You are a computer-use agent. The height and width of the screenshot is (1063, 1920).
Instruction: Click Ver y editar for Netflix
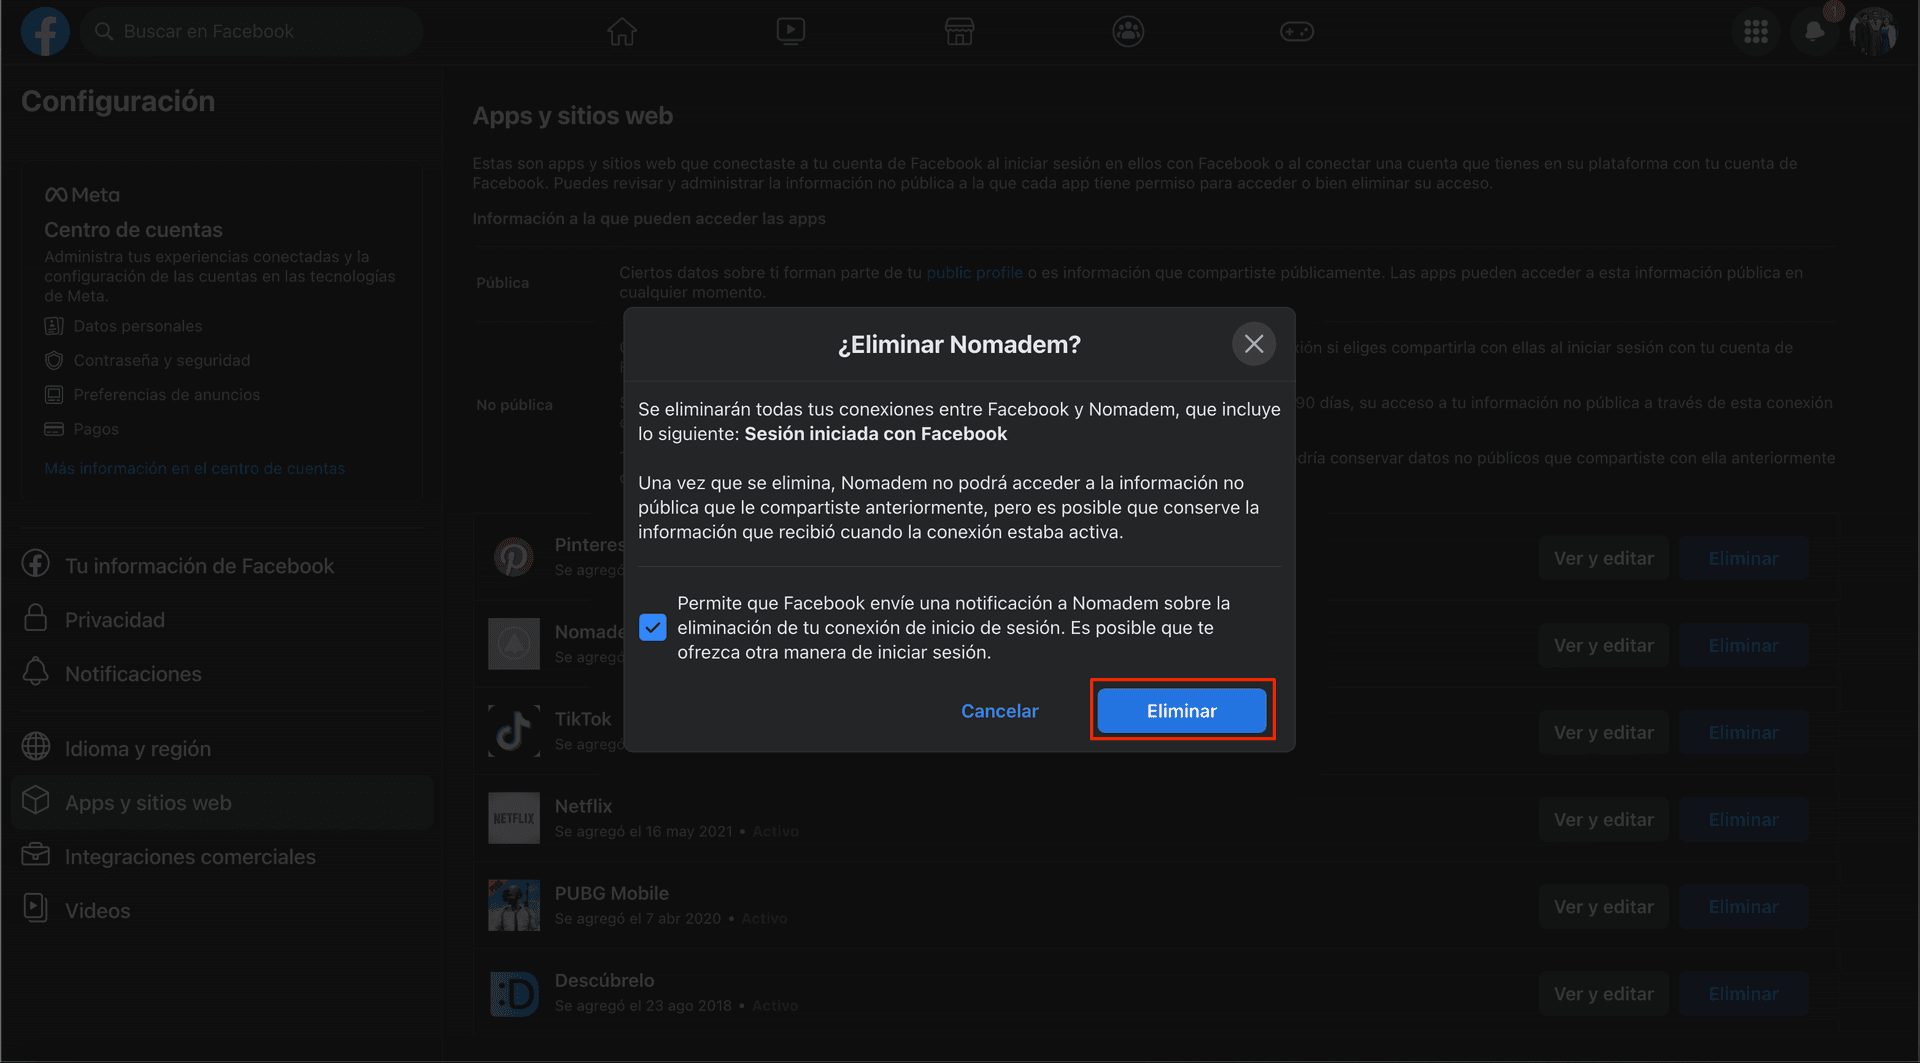pyautogui.click(x=1603, y=819)
